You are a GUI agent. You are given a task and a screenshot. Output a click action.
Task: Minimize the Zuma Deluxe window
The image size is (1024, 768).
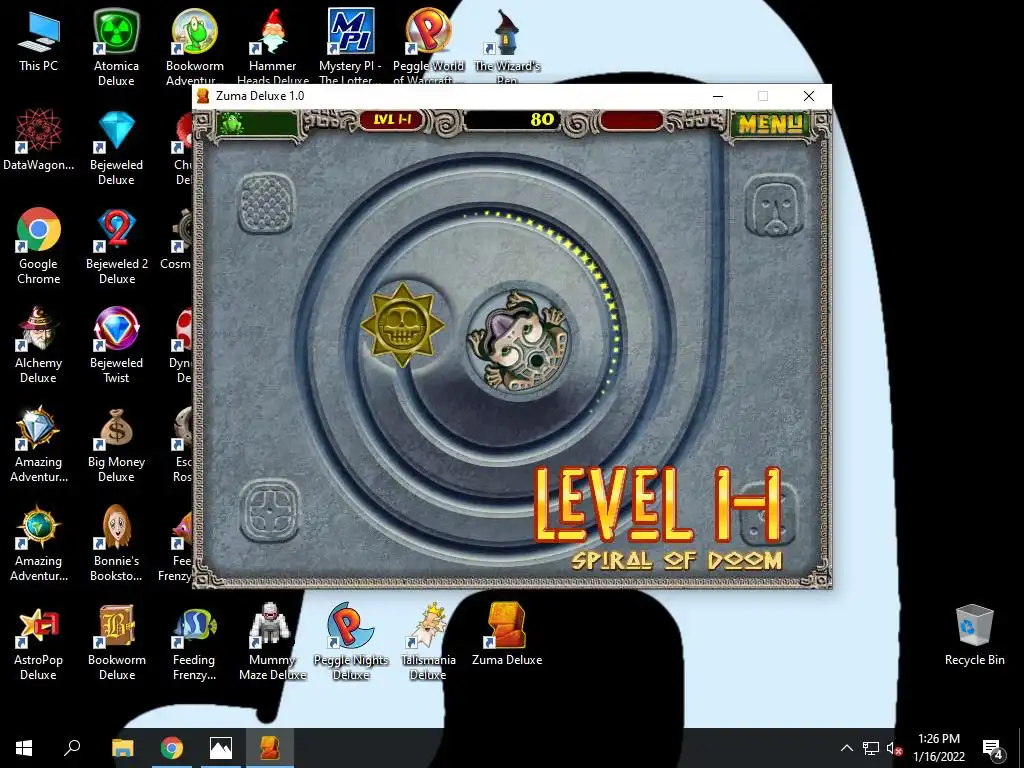718,96
